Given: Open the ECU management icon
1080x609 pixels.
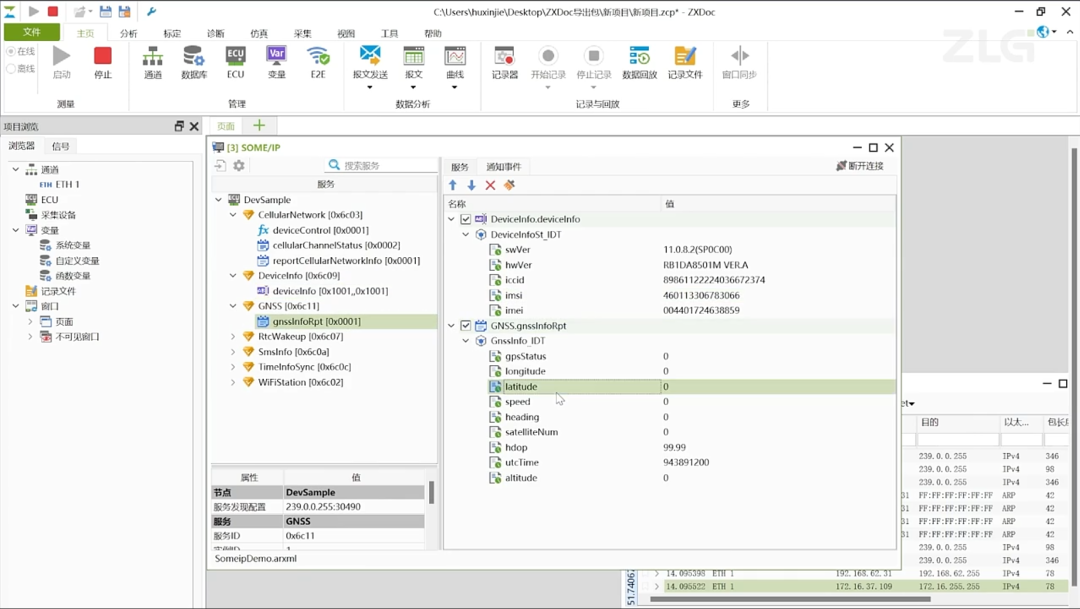Looking at the screenshot, I should click(236, 57).
